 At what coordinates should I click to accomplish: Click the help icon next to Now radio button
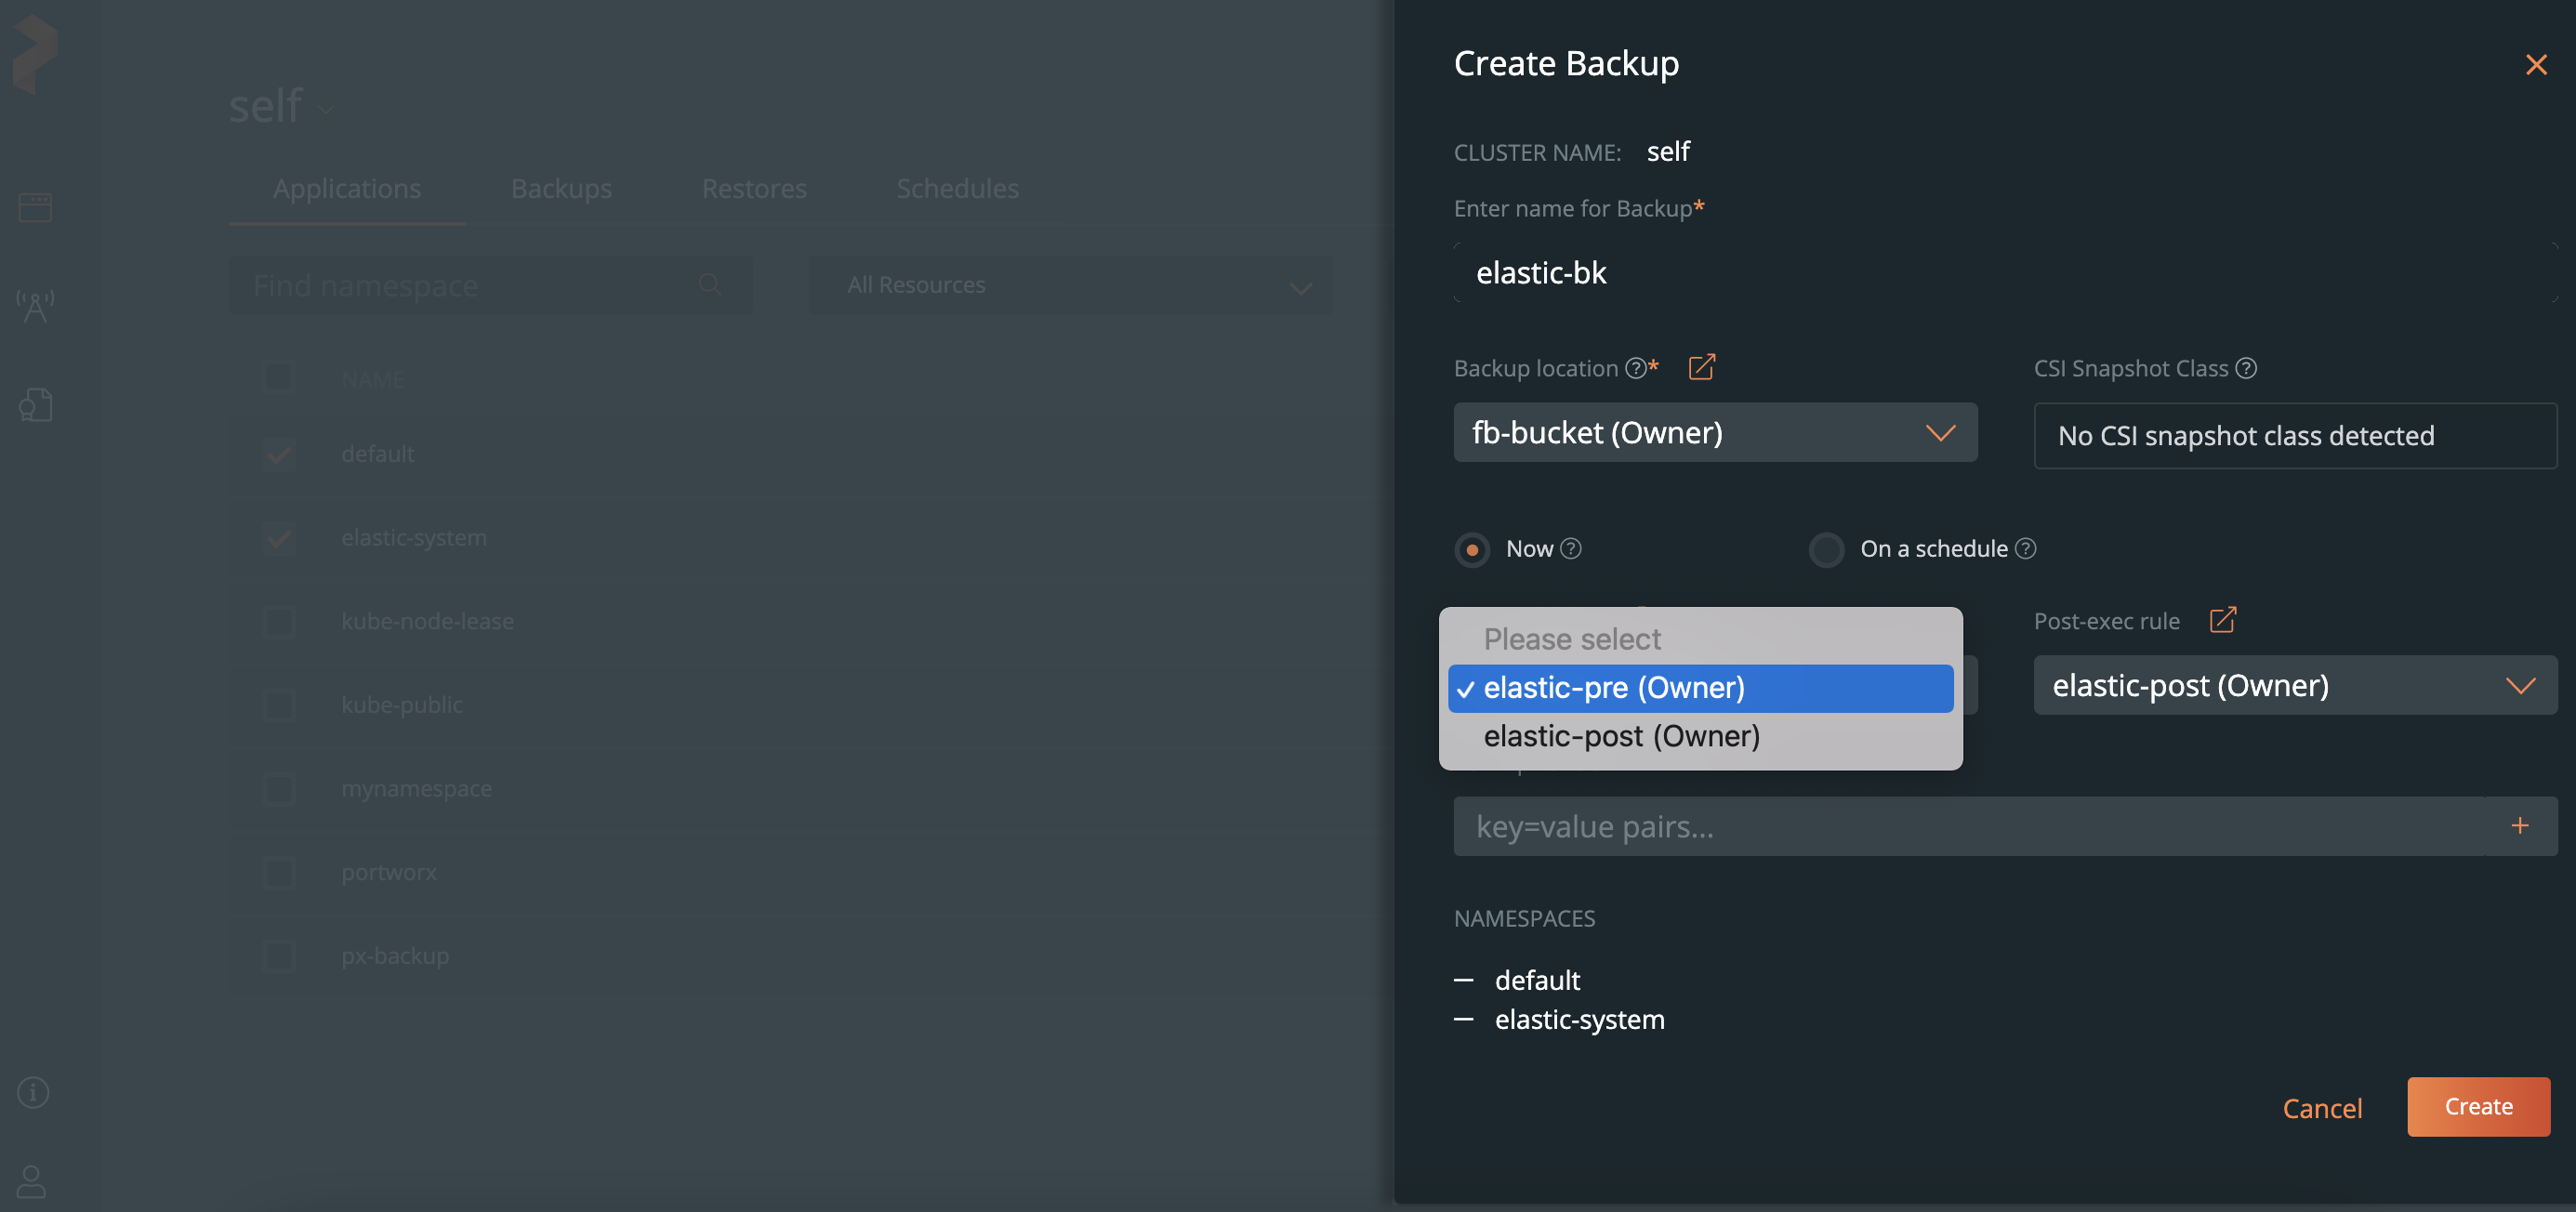1570,548
